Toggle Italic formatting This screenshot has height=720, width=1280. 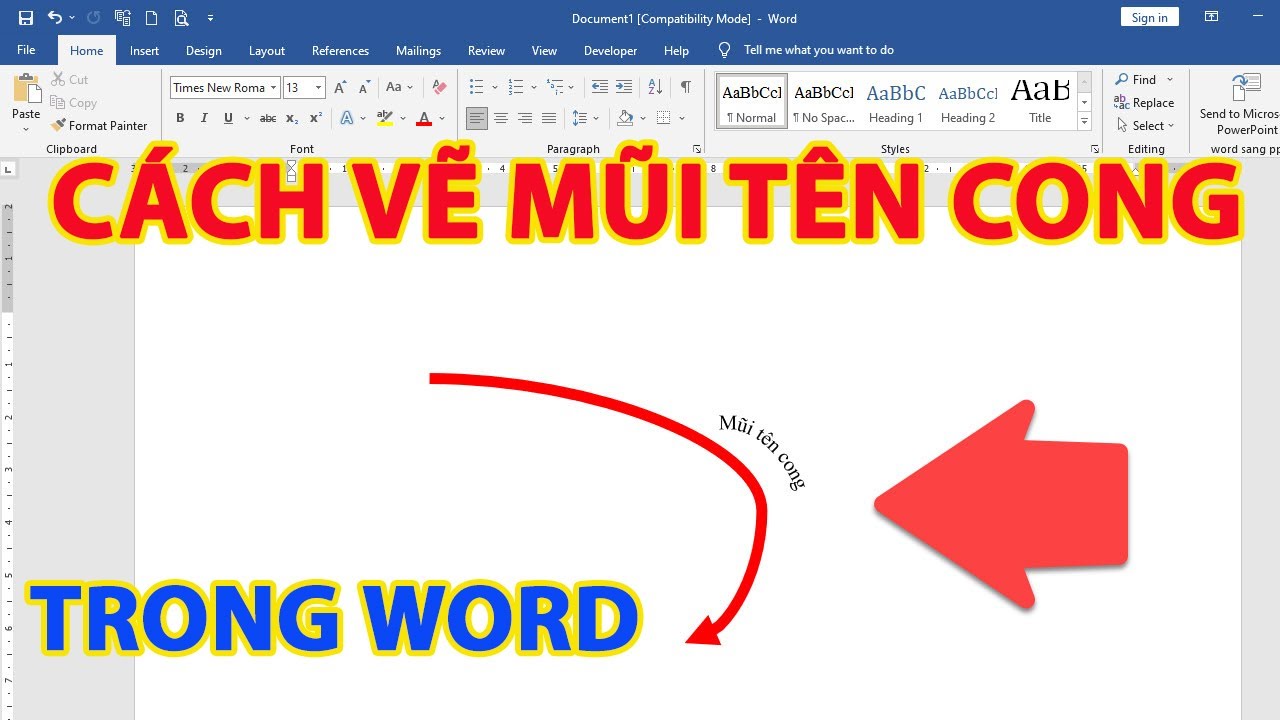coord(204,118)
